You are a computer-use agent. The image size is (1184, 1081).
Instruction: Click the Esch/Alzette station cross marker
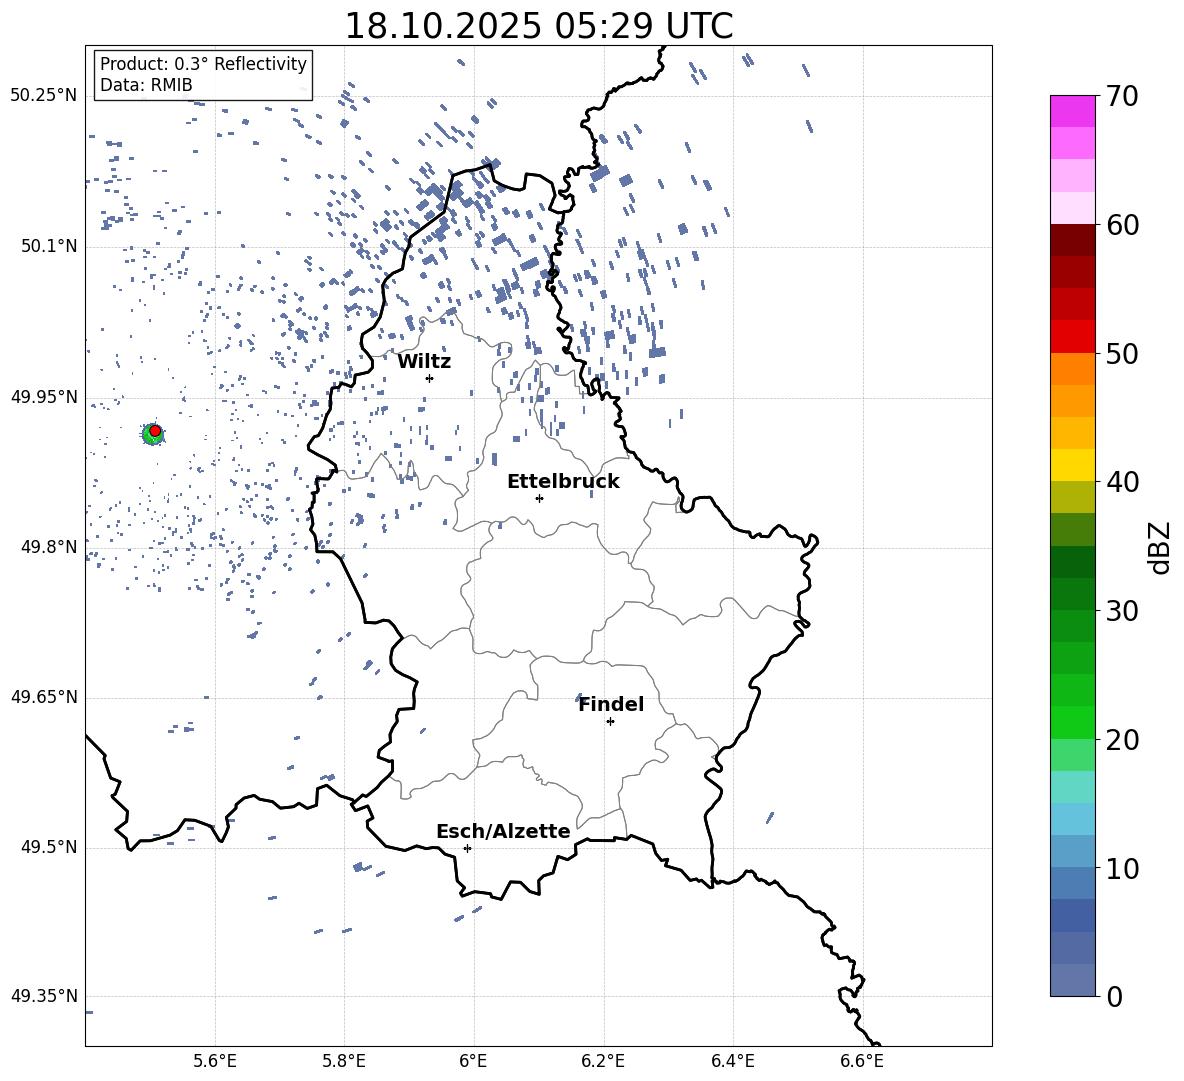coord(467,848)
